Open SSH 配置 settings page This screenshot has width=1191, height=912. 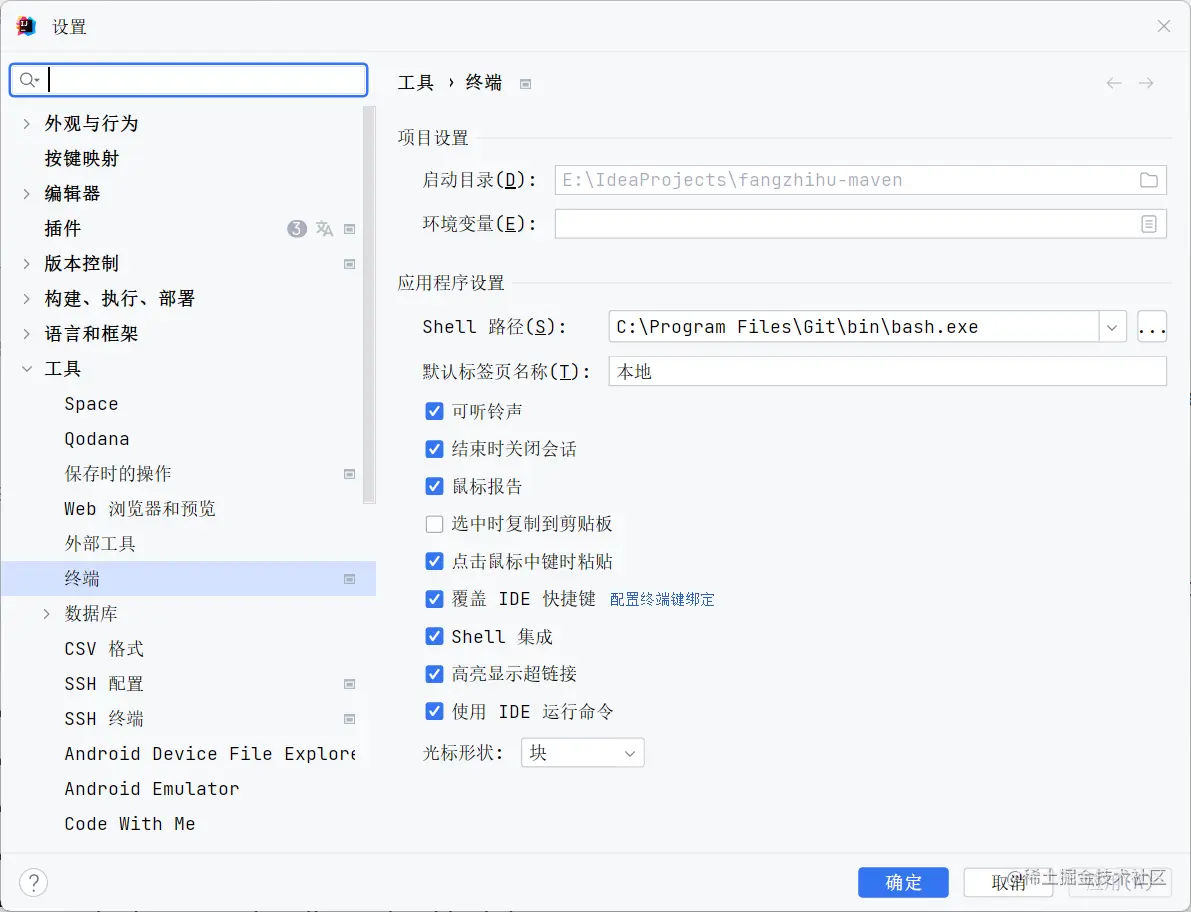(104, 684)
